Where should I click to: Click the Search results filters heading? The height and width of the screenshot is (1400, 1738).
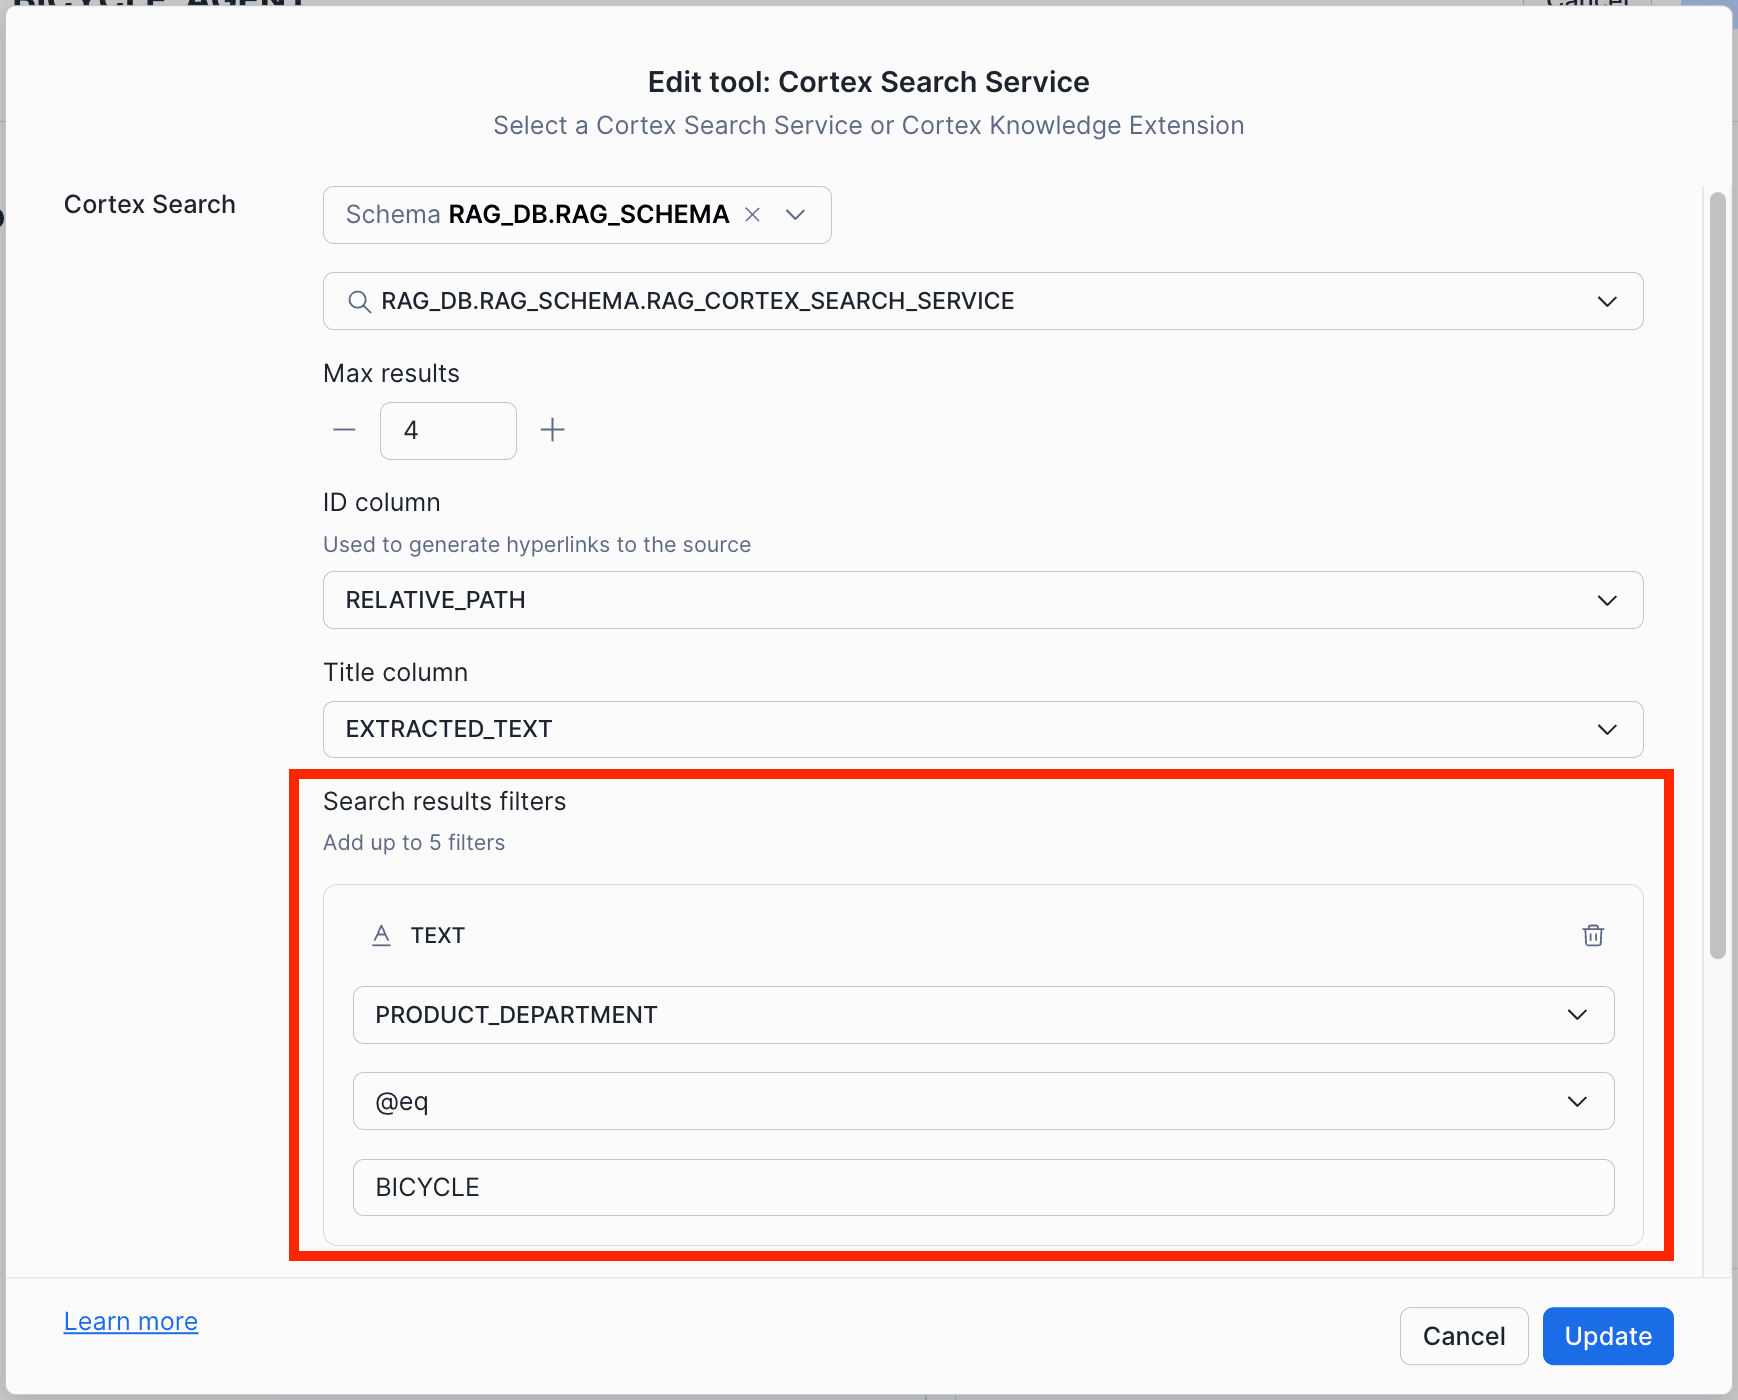(444, 801)
